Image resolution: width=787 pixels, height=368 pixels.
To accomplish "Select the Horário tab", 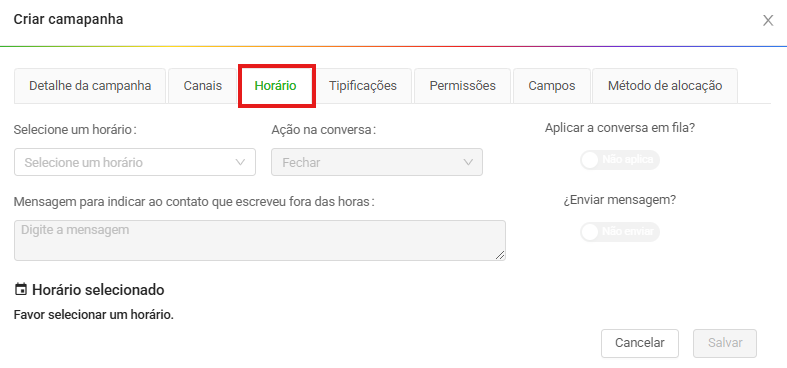I will [x=276, y=86].
